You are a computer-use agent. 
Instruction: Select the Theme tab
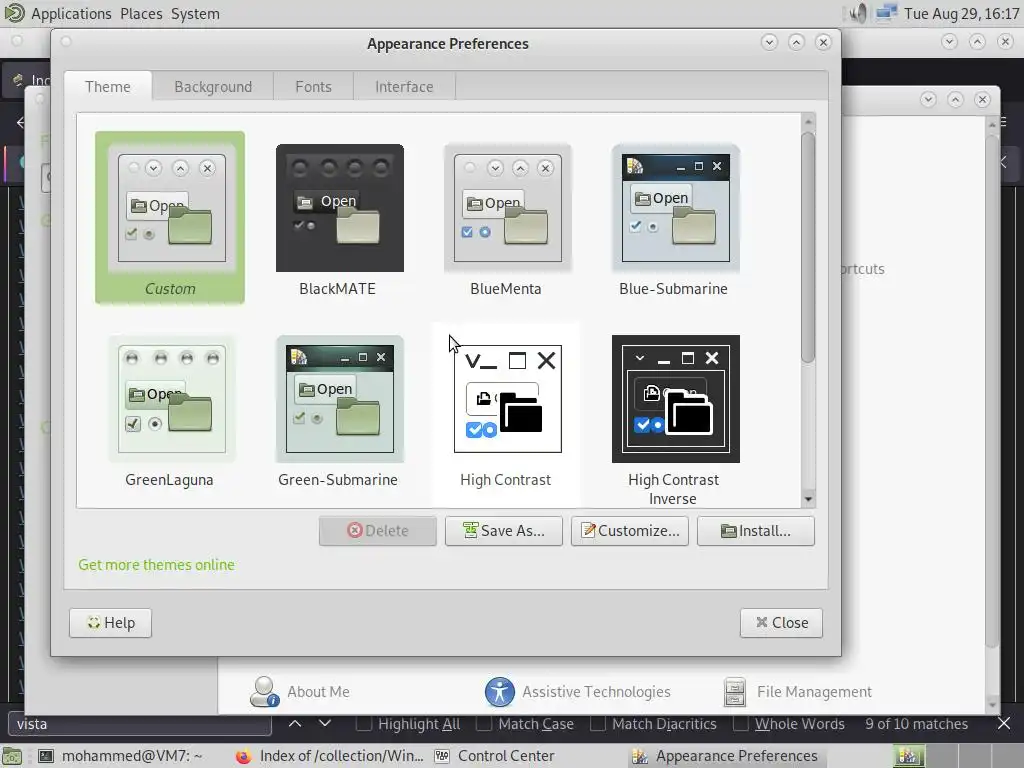pyautogui.click(x=108, y=87)
